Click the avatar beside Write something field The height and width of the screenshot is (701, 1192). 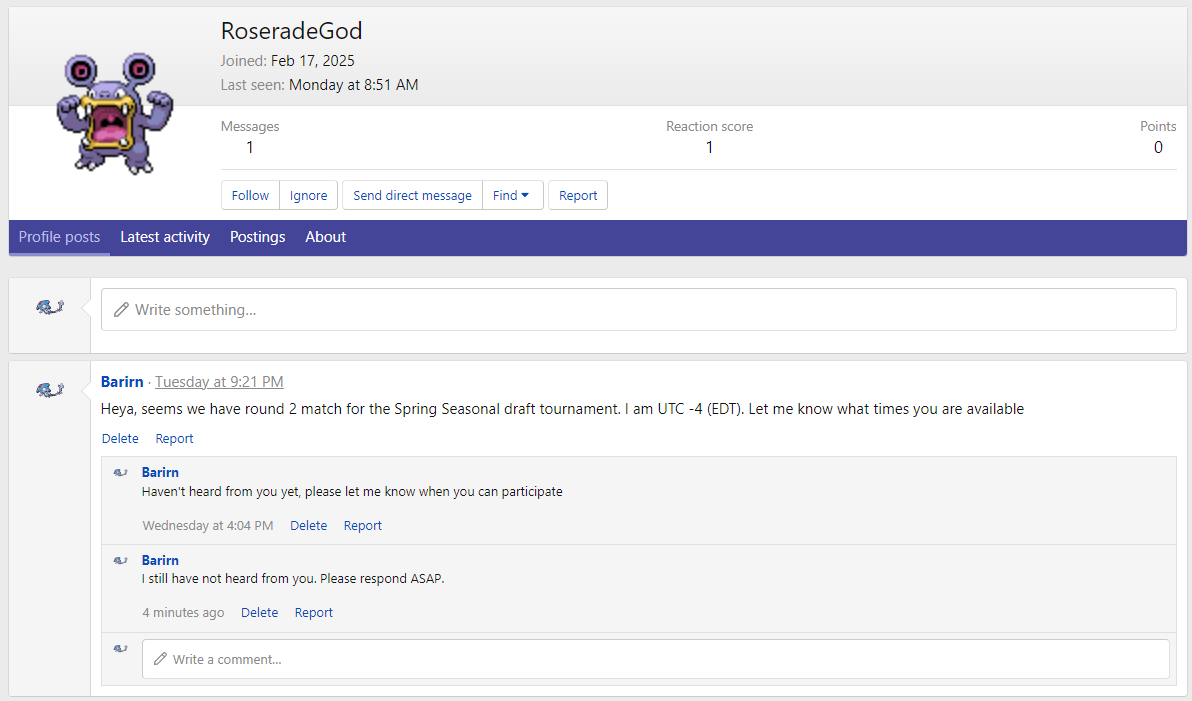[49, 307]
